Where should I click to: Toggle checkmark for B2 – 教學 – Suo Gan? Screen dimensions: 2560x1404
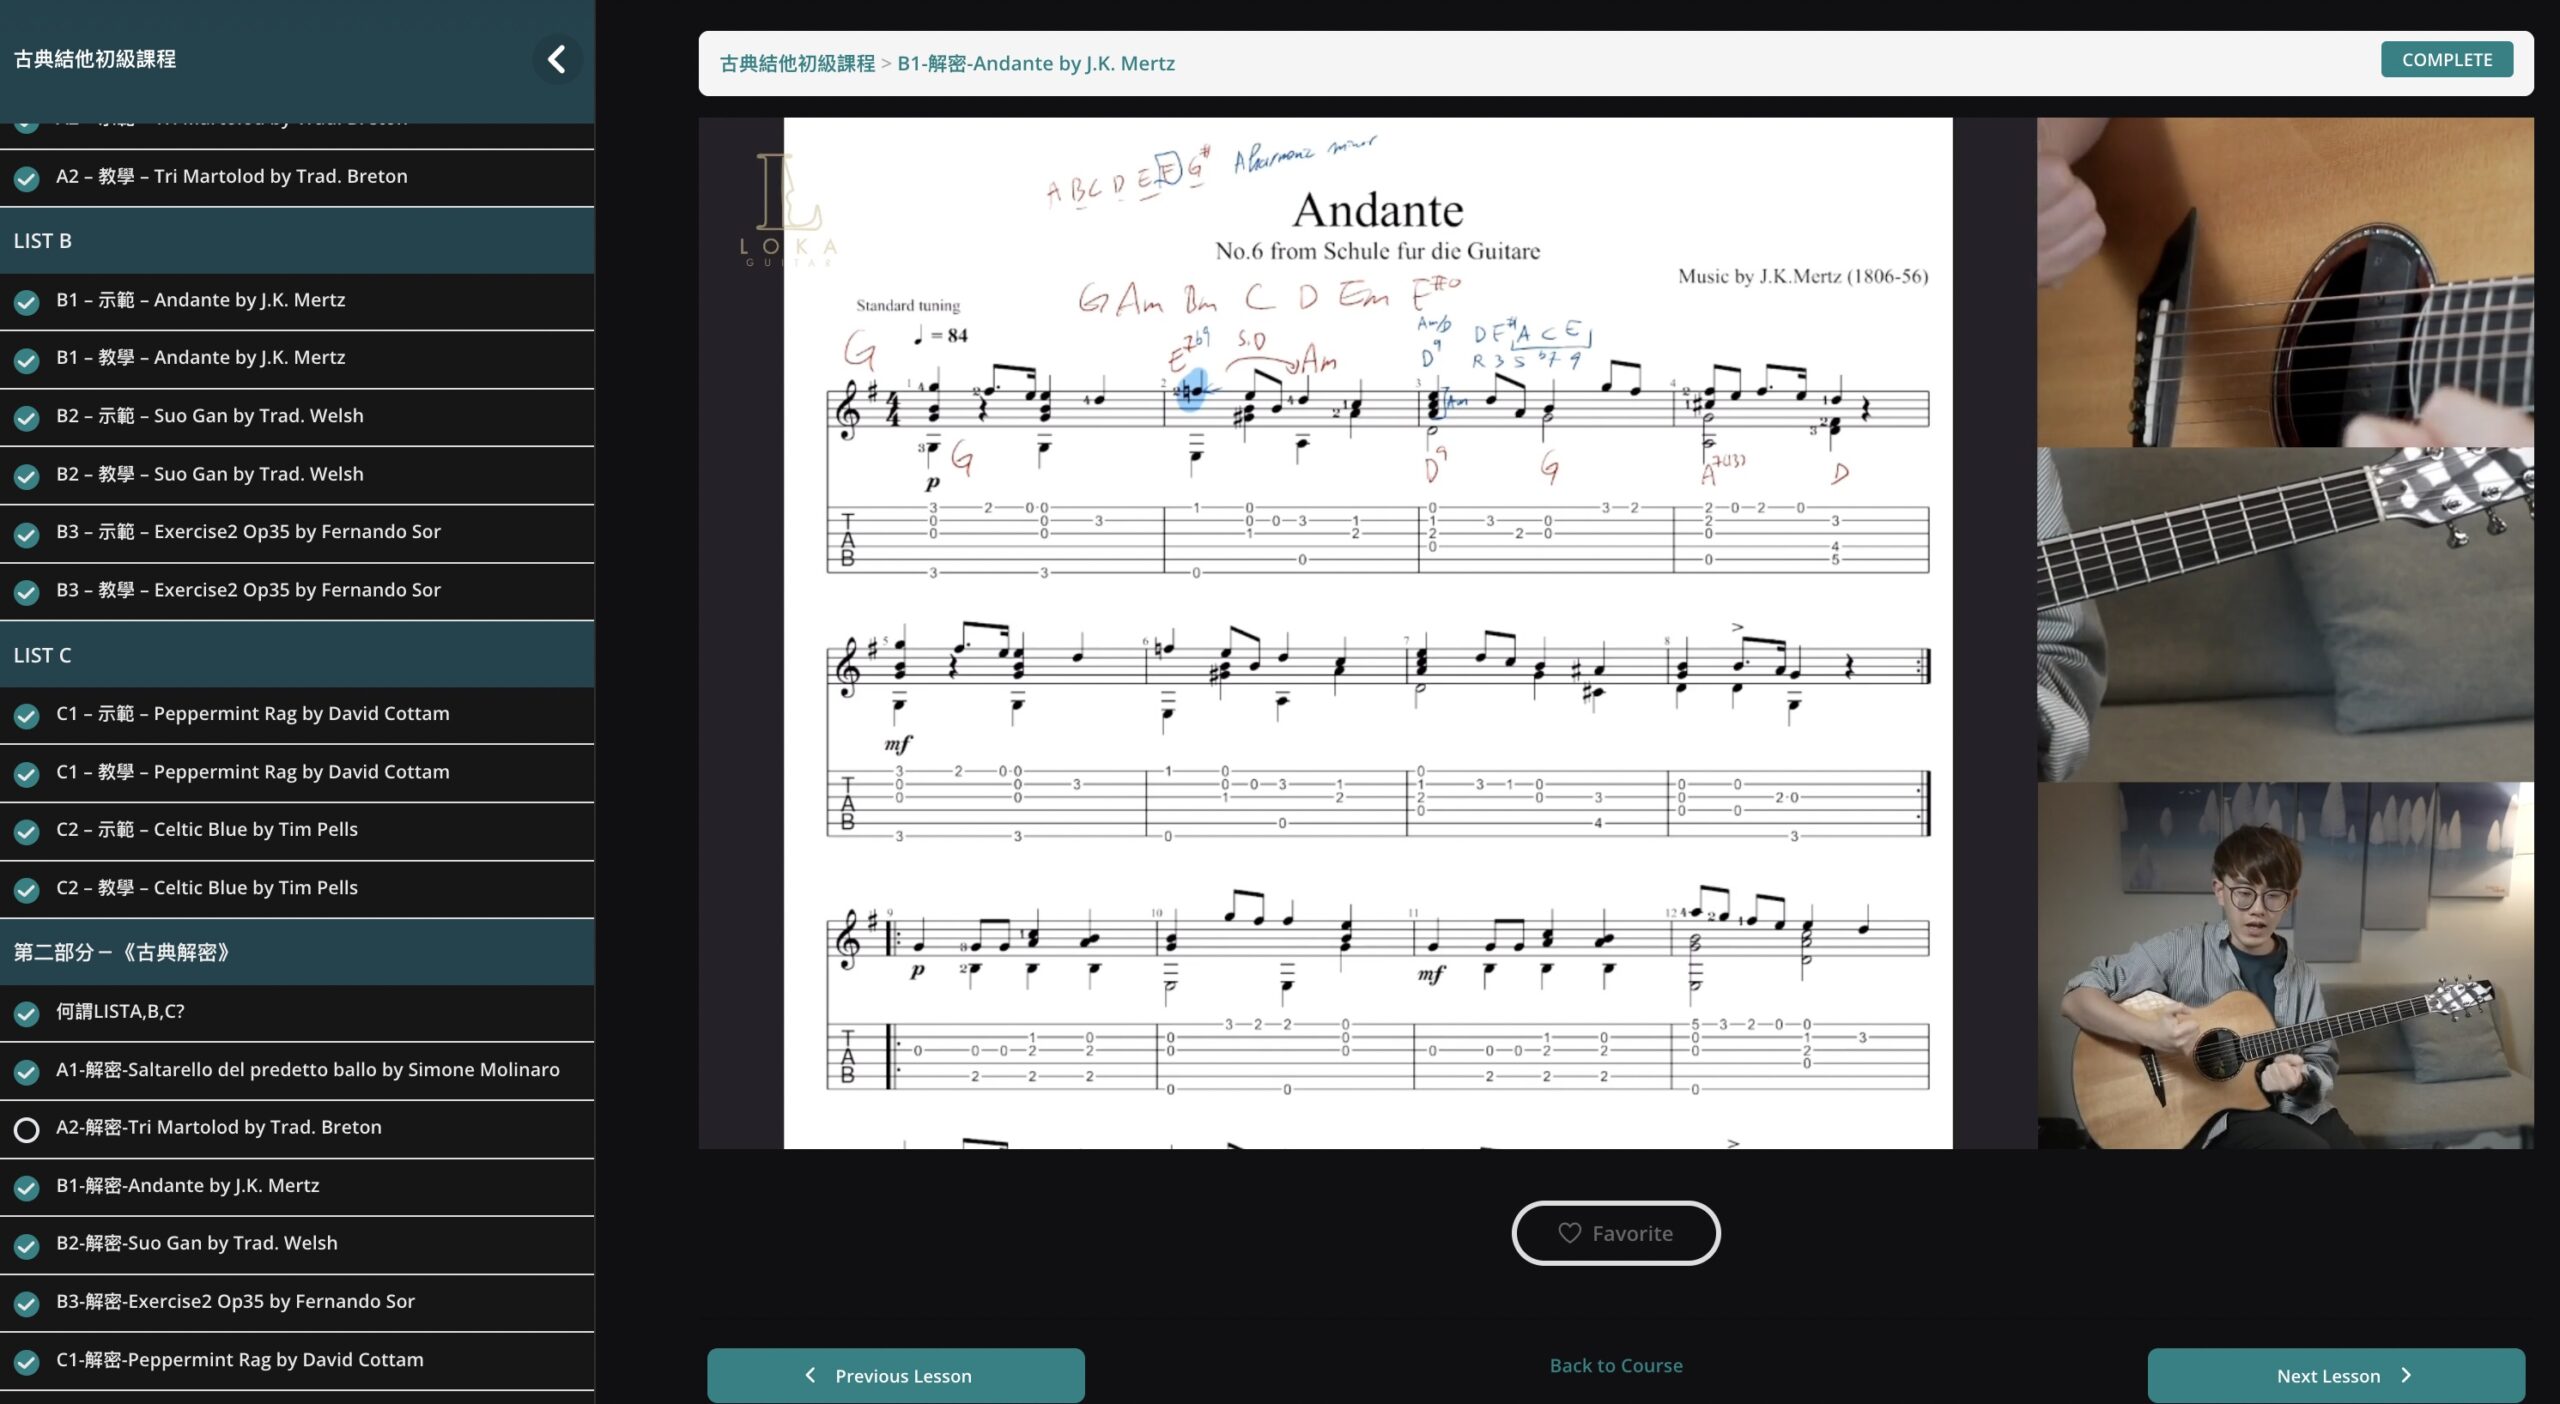[x=27, y=475]
